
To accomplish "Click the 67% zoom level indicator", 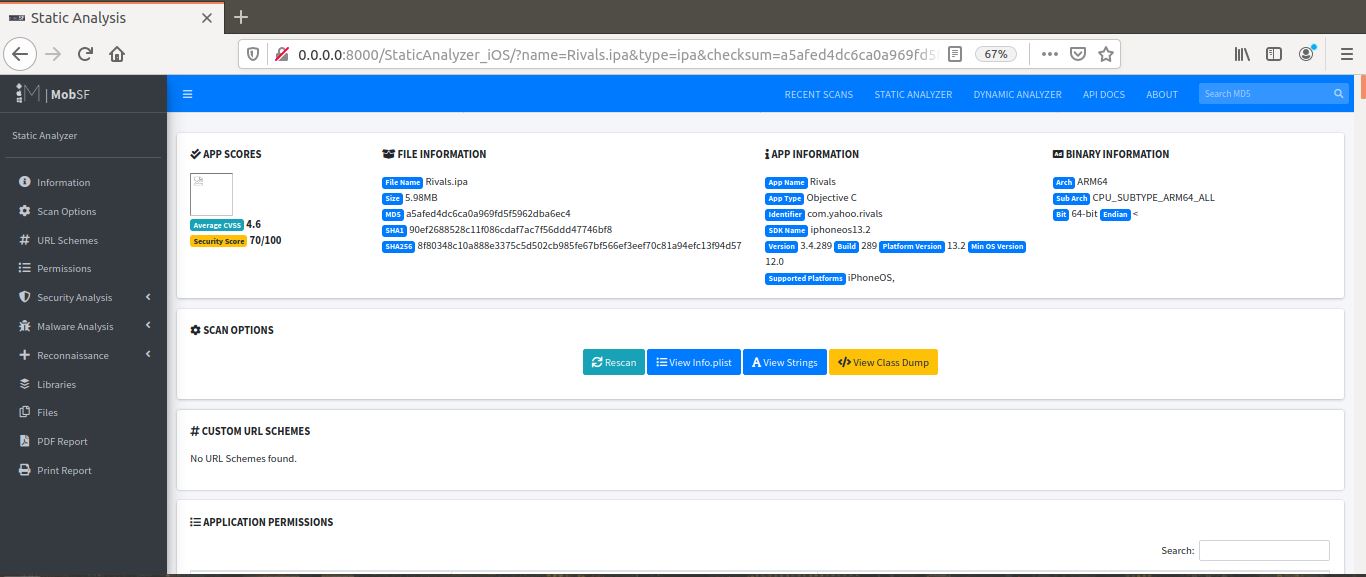I will [x=996, y=54].
